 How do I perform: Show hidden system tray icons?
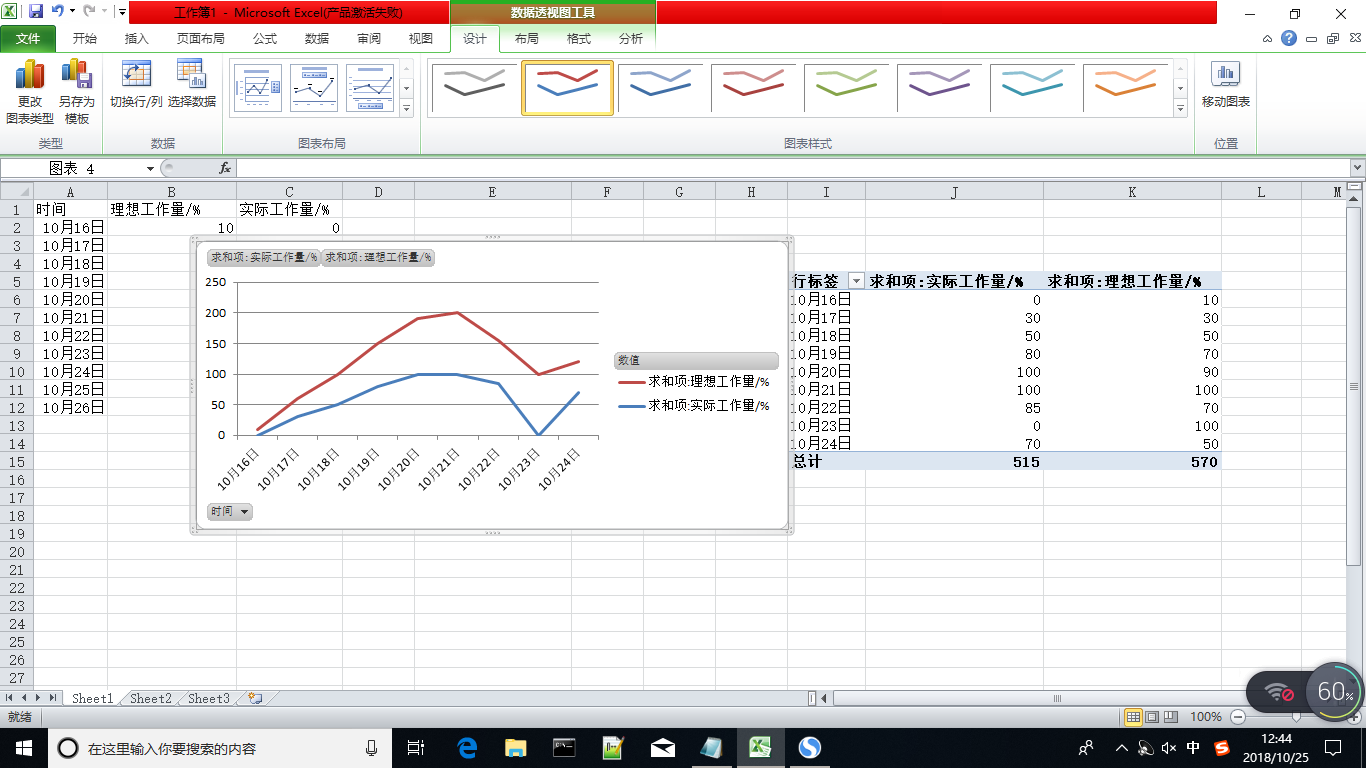click(1121, 748)
